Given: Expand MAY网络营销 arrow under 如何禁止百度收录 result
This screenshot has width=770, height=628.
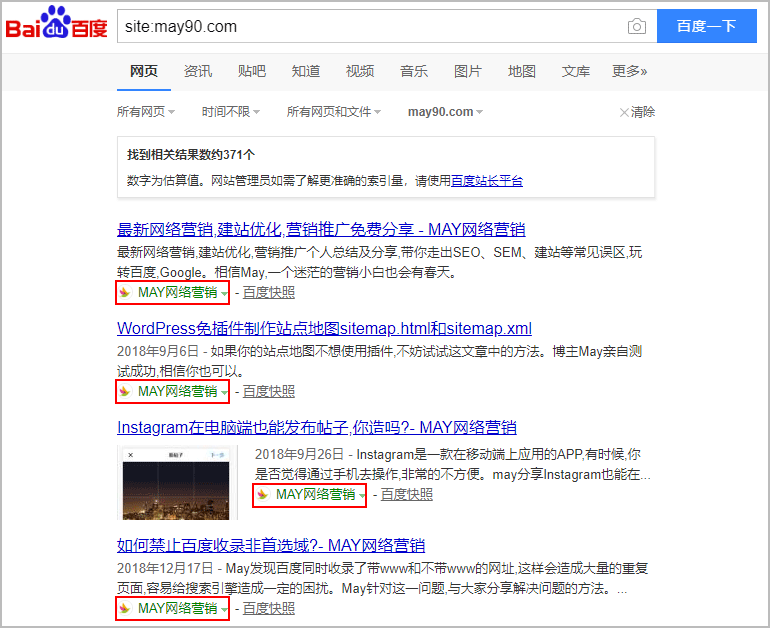Looking at the screenshot, I should click(224, 609).
